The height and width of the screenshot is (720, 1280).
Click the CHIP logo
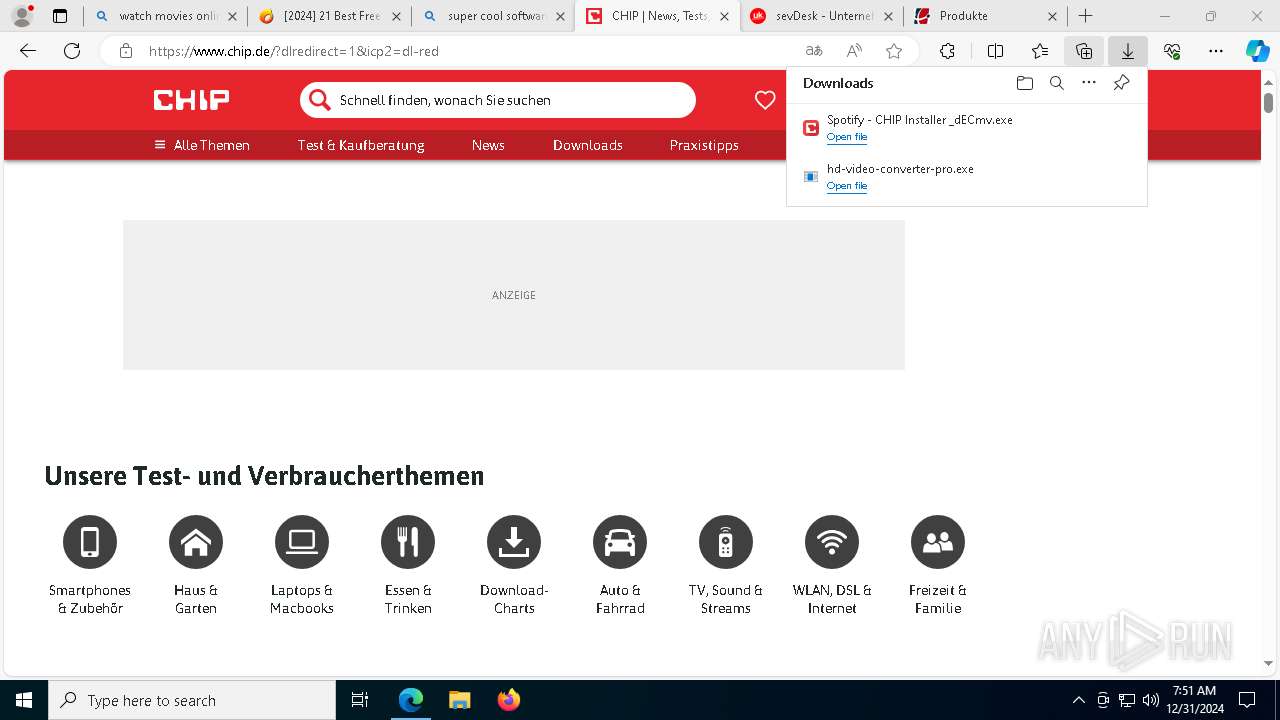point(191,100)
